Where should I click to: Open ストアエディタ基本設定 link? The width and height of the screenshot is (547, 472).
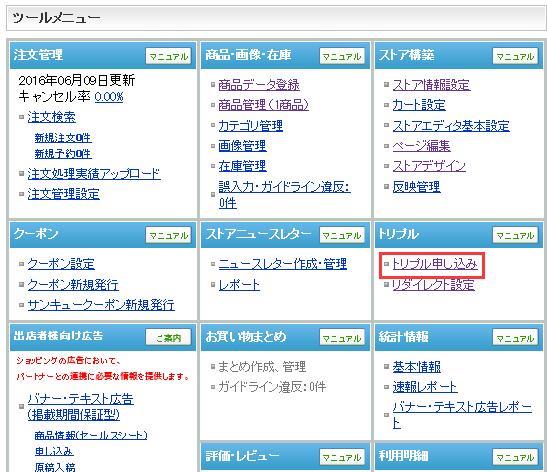451,126
